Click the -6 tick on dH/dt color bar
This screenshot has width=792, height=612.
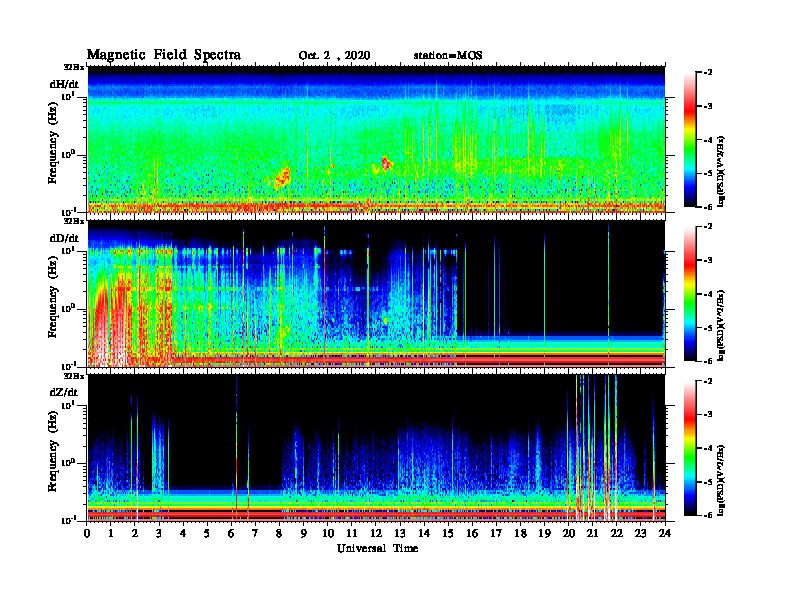click(x=708, y=207)
